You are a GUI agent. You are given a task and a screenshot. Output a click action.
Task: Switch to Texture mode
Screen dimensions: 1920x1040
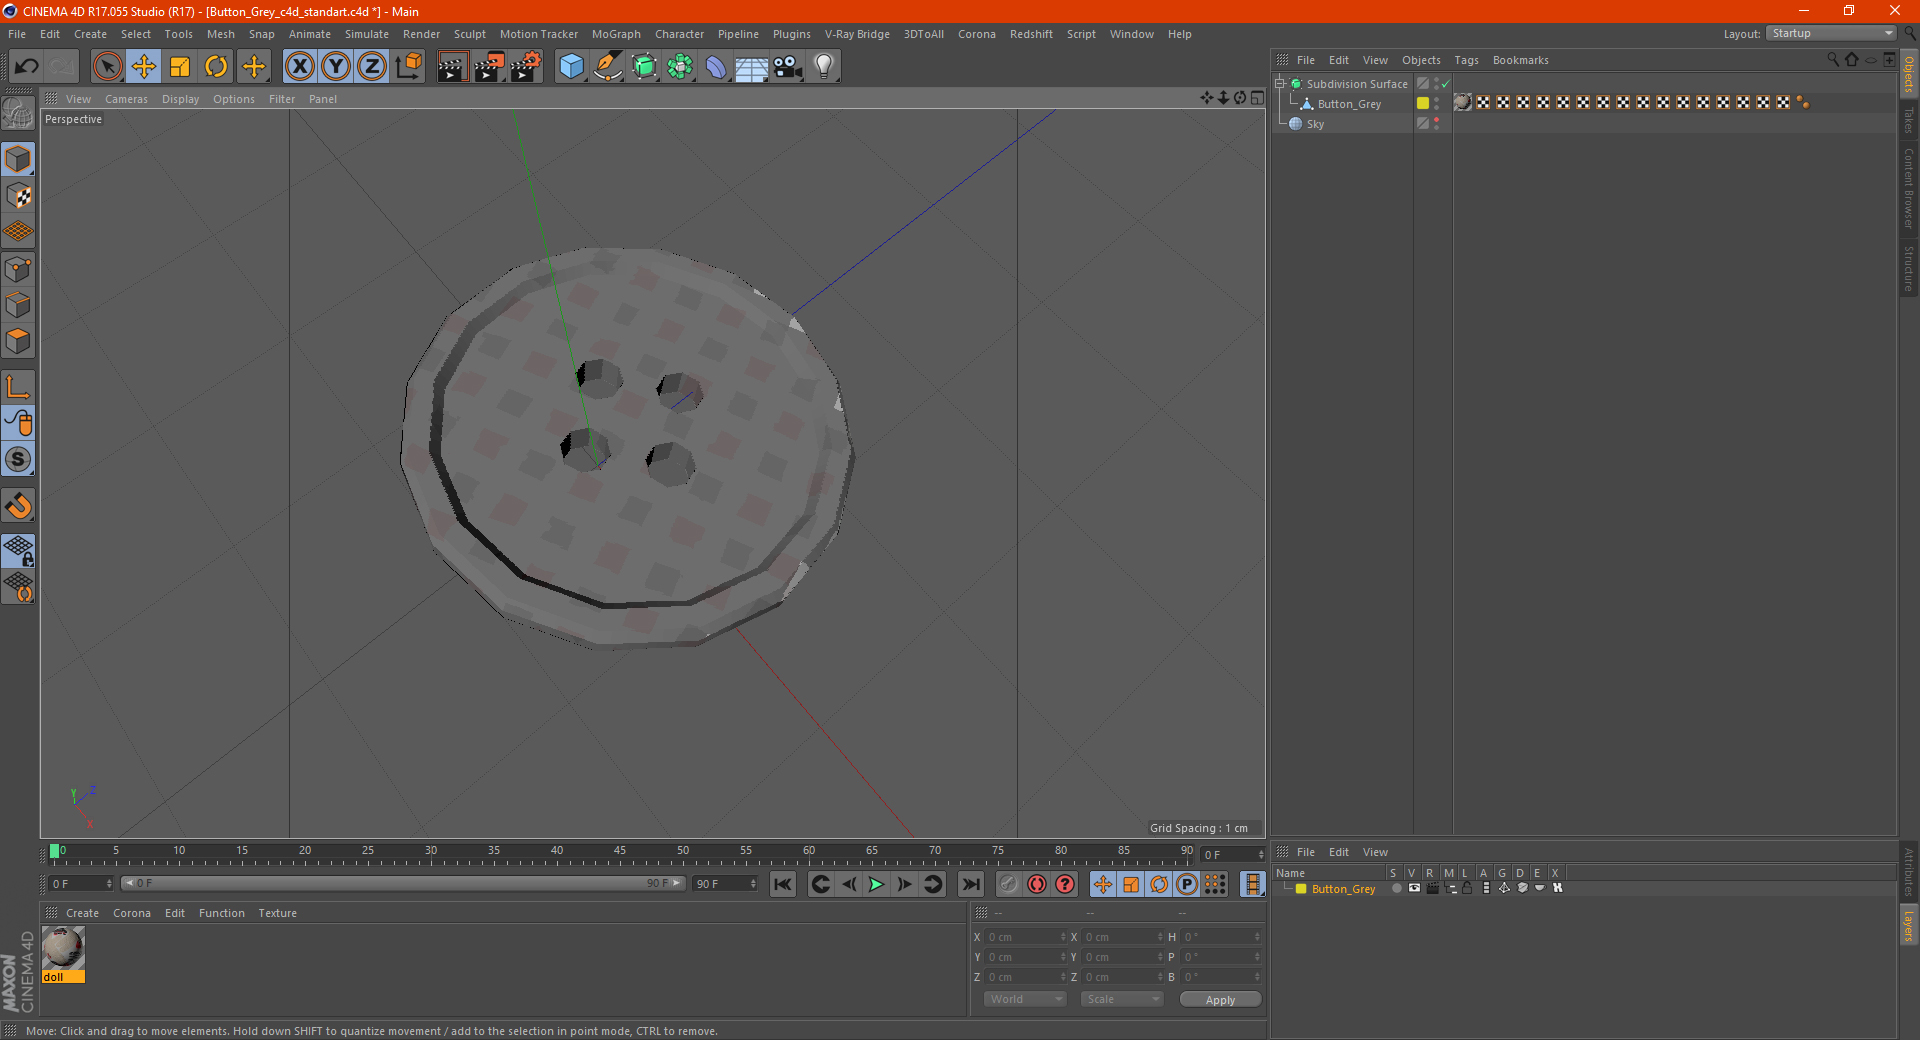pos(18,195)
